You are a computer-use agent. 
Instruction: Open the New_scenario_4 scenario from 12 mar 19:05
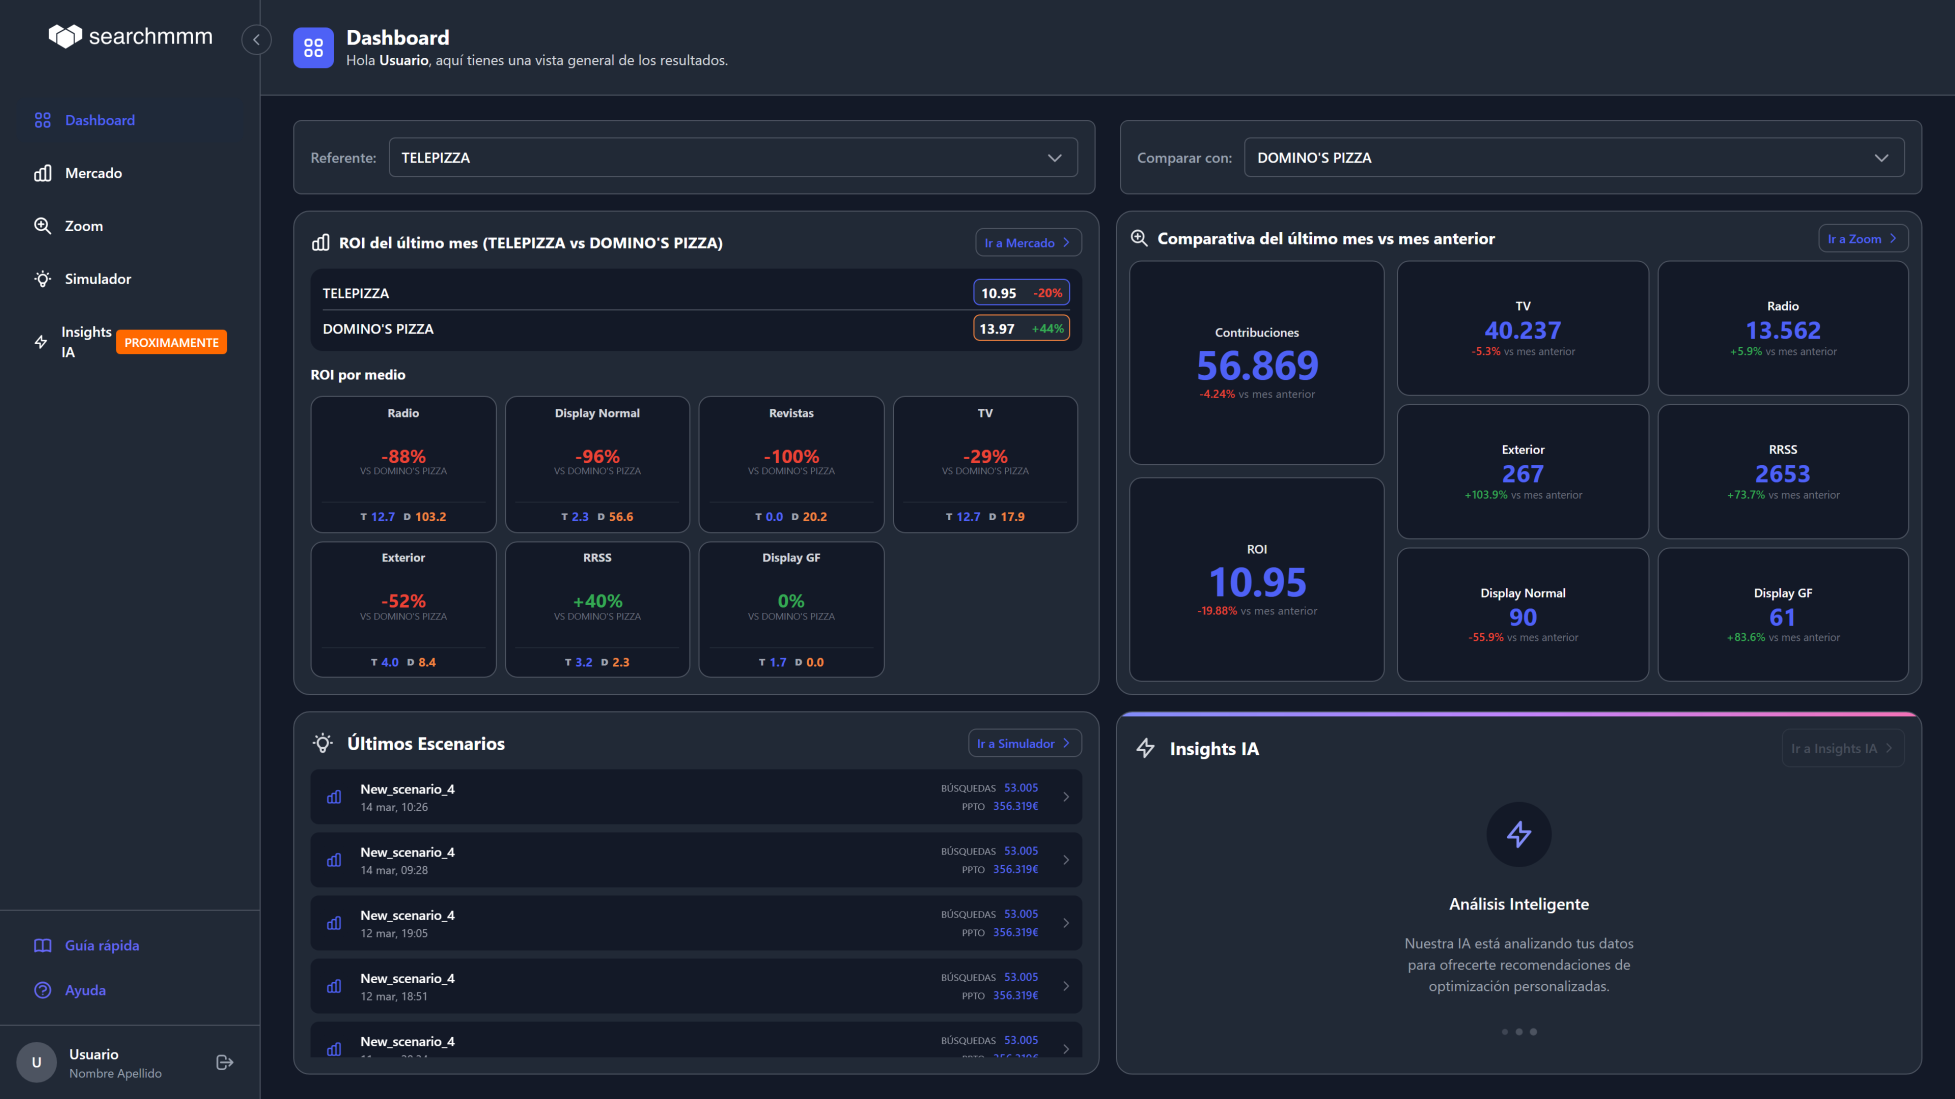point(696,922)
